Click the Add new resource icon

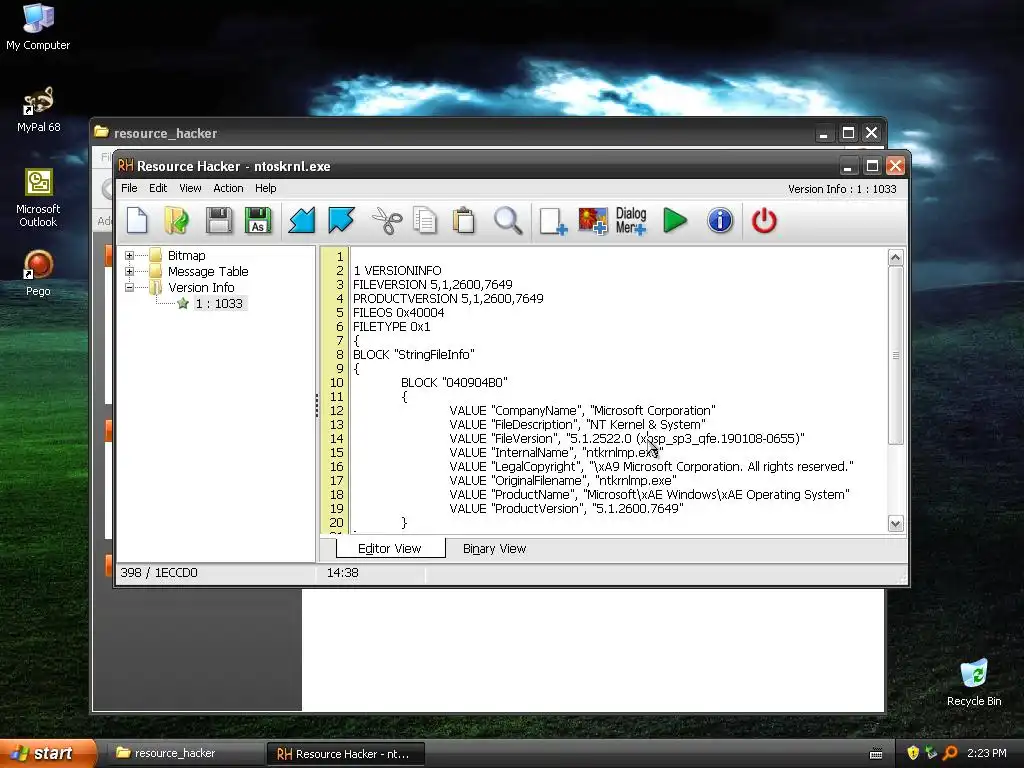pyautogui.click(x=553, y=221)
